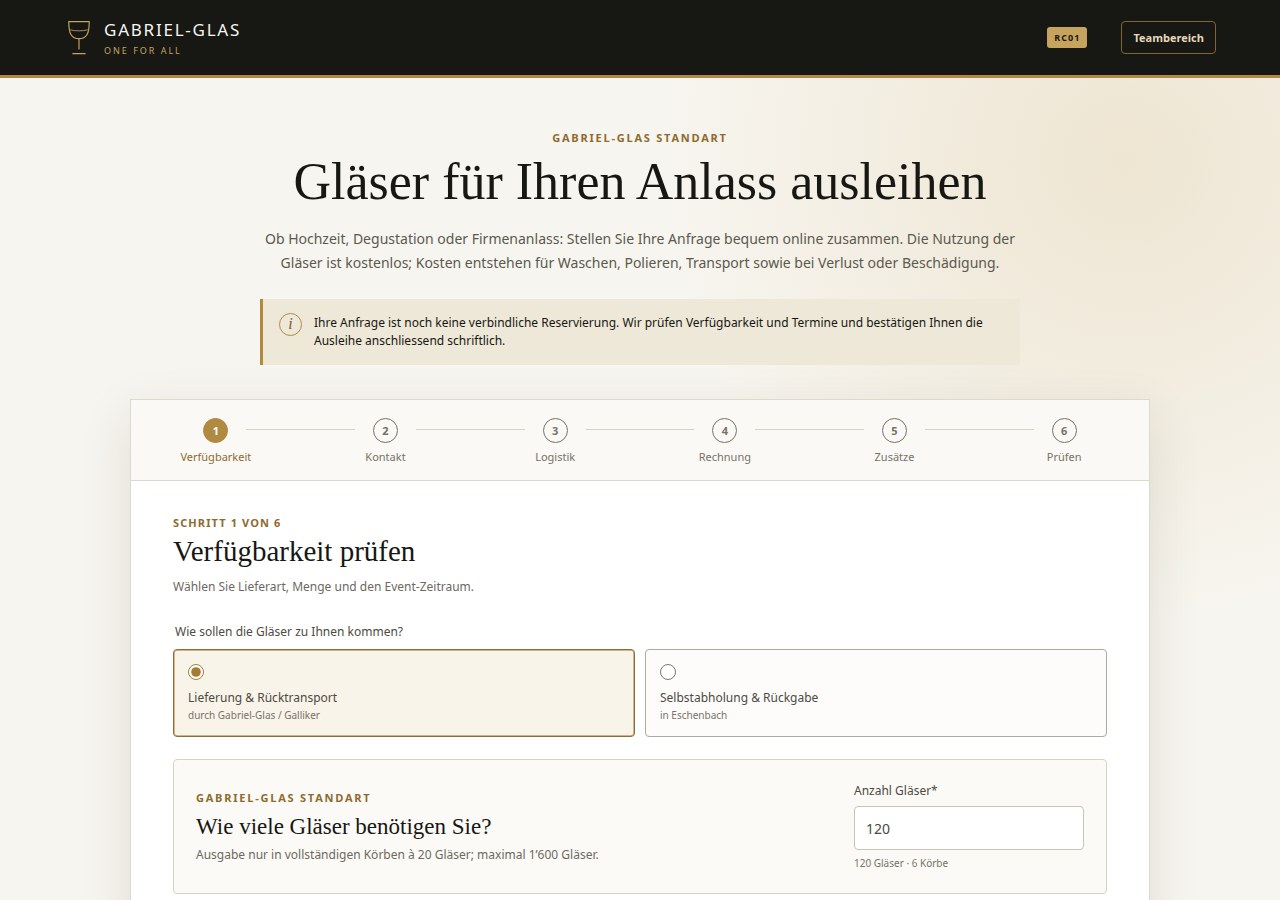Go to step 1 Verfügbarkeit
The image size is (1280, 900).
click(x=215, y=441)
